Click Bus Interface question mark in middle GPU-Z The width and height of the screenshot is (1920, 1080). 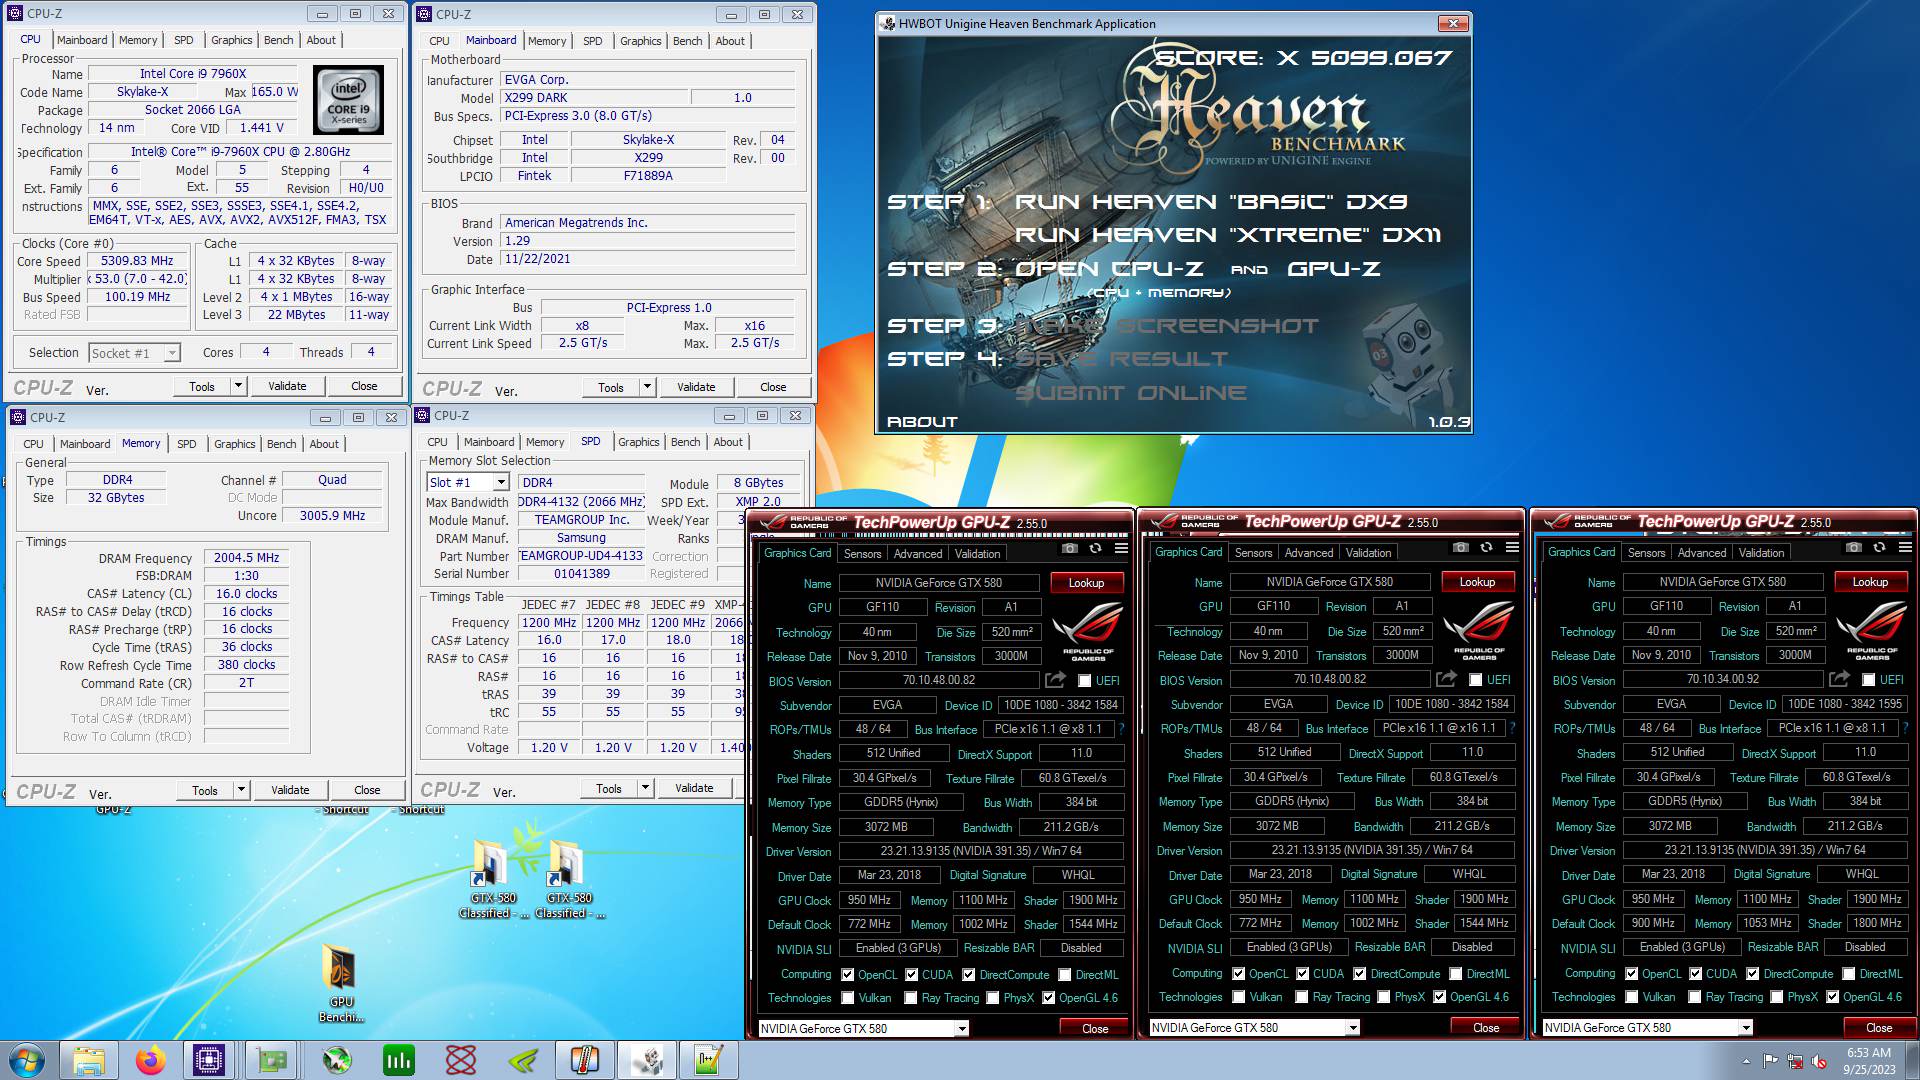[x=1512, y=728]
